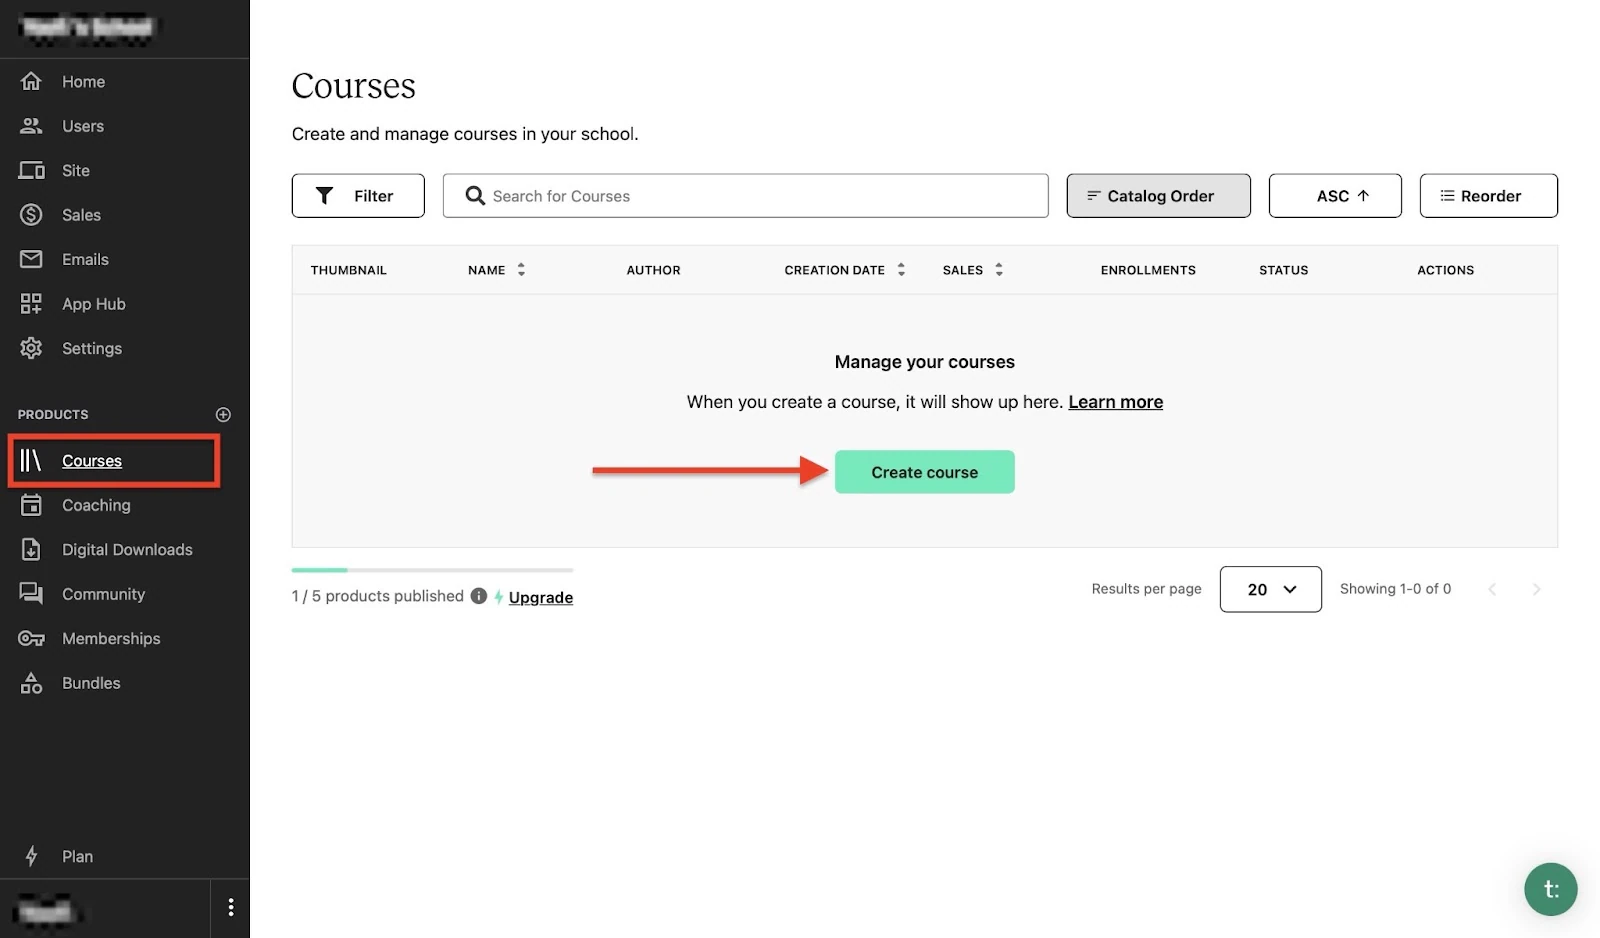This screenshot has height=938, width=1600.
Task: Click the search magnifier icon
Action: [475, 196]
